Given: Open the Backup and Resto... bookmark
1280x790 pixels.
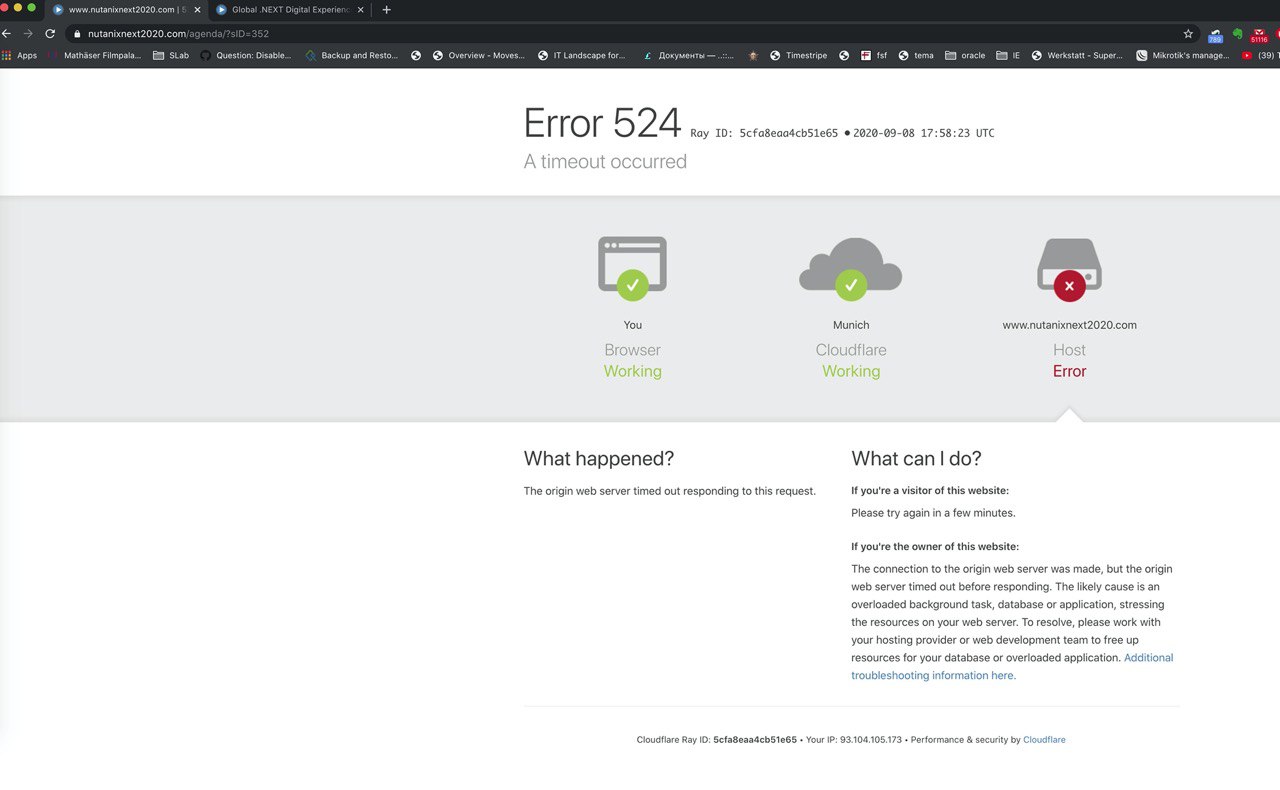Looking at the screenshot, I should pyautogui.click(x=351, y=55).
